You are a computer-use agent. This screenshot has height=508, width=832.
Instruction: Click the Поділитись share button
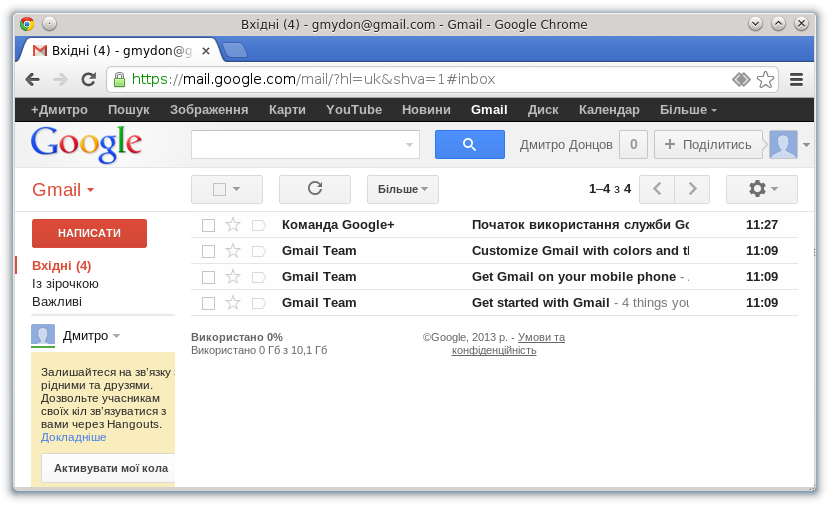tap(708, 144)
